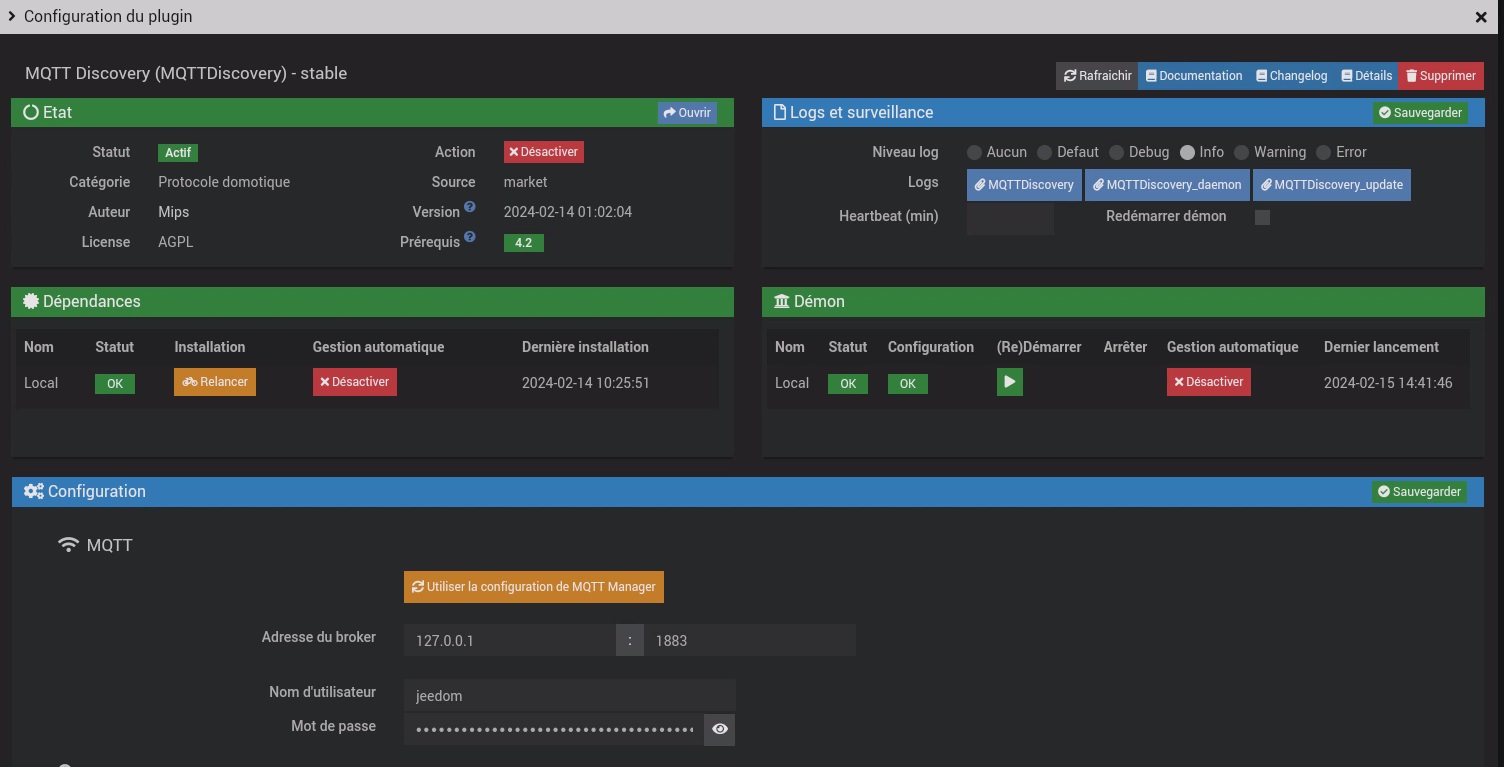Viewport: 1504px width, 767px height.
Task: Toggle the Redémarrer démon checkbox
Action: click(1262, 217)
